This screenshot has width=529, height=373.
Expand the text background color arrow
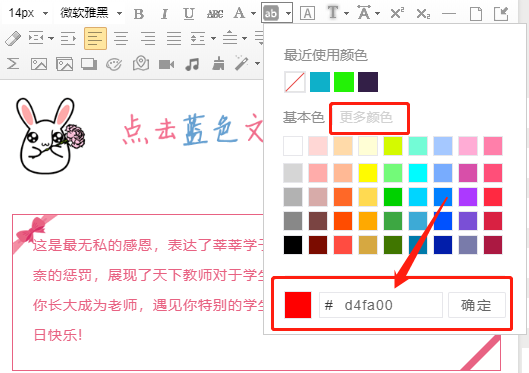click(288, 13)
